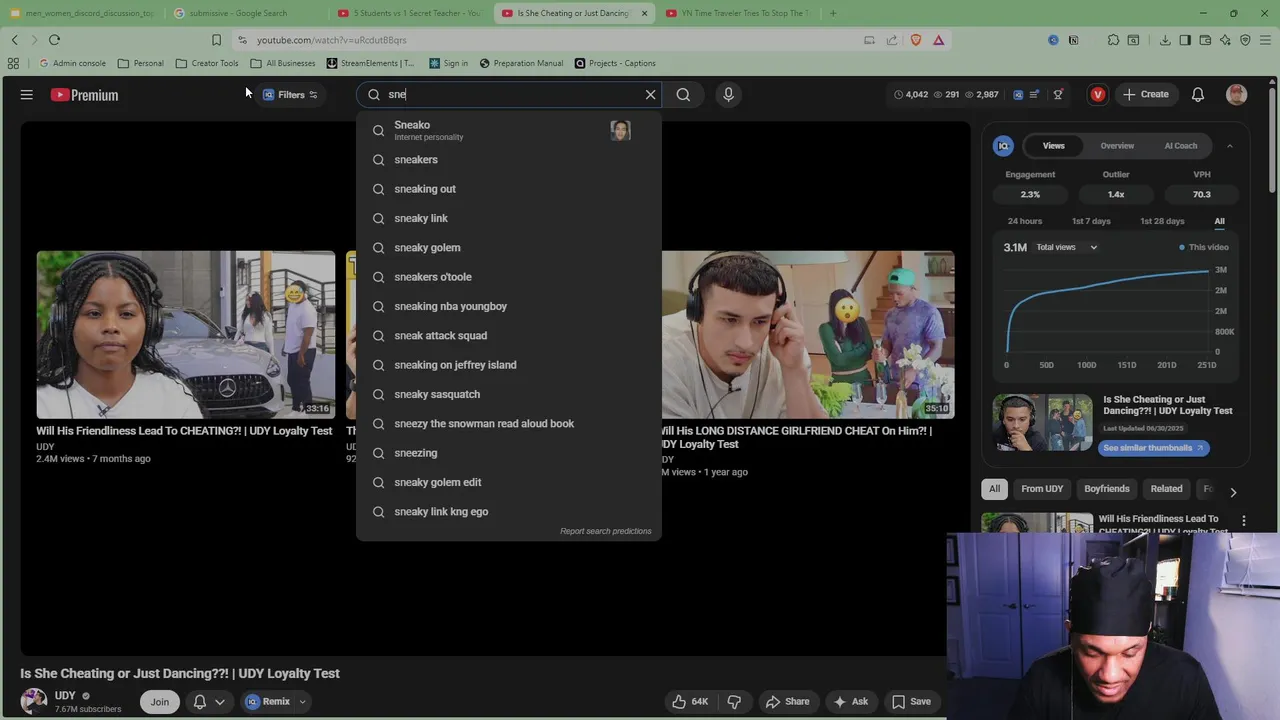Choose the Sneako search suggestion
This screenshot has width=1280, height=720.
tap(508, 130)
